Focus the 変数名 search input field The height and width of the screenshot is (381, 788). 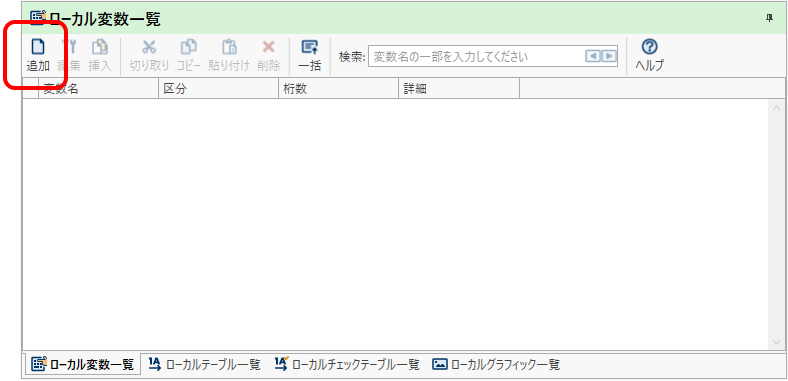(493, 56)
